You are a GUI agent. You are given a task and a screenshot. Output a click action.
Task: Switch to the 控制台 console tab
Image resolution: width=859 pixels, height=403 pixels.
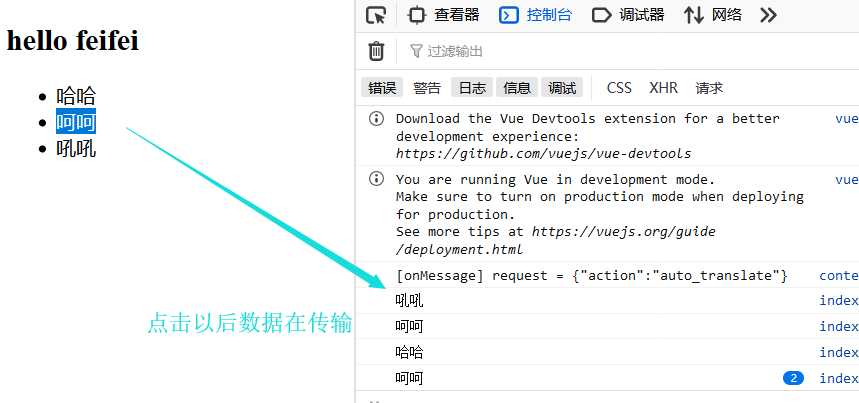(x=536, y=15)
